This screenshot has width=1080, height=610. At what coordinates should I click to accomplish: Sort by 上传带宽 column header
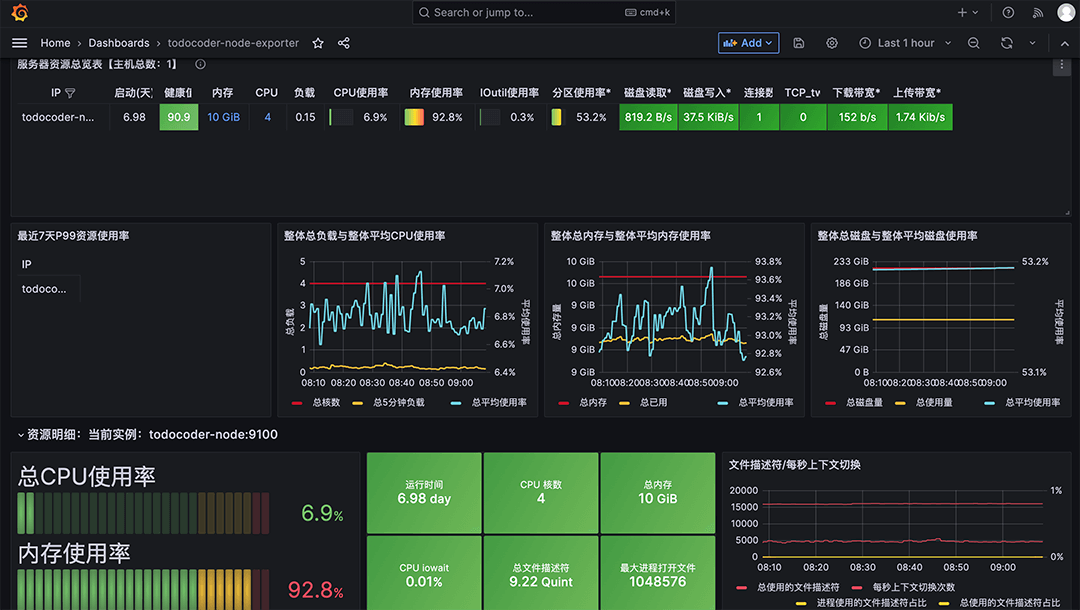[x=917, y=92]
